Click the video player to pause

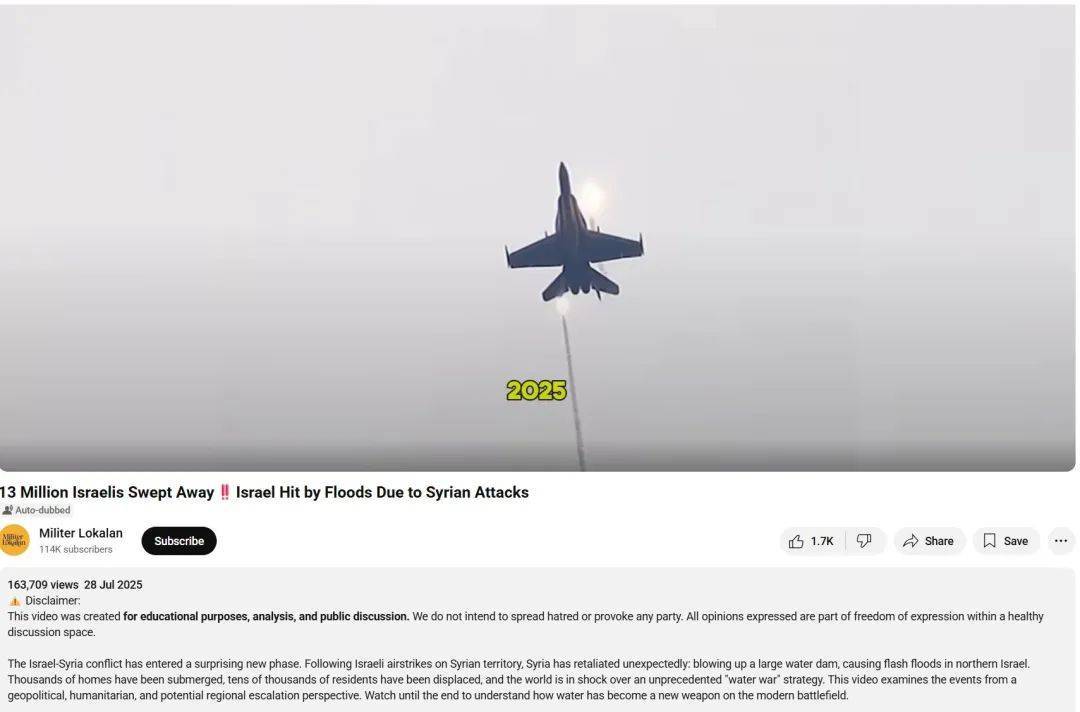pos(537,238)
